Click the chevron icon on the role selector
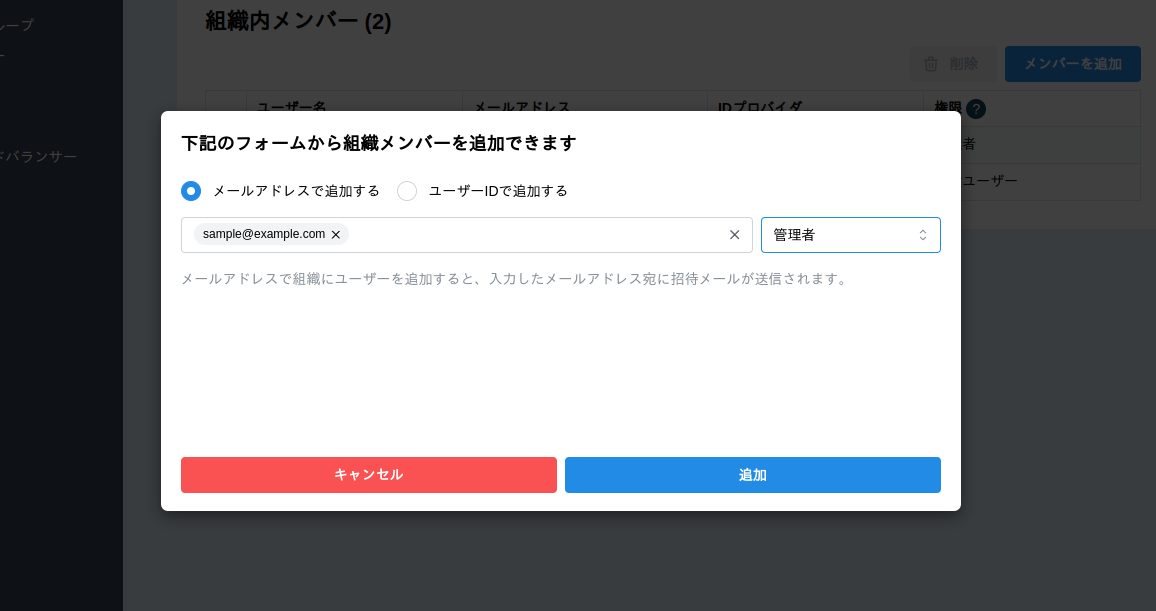This screenshot has height=611, width=1156. tap(923, 234)
